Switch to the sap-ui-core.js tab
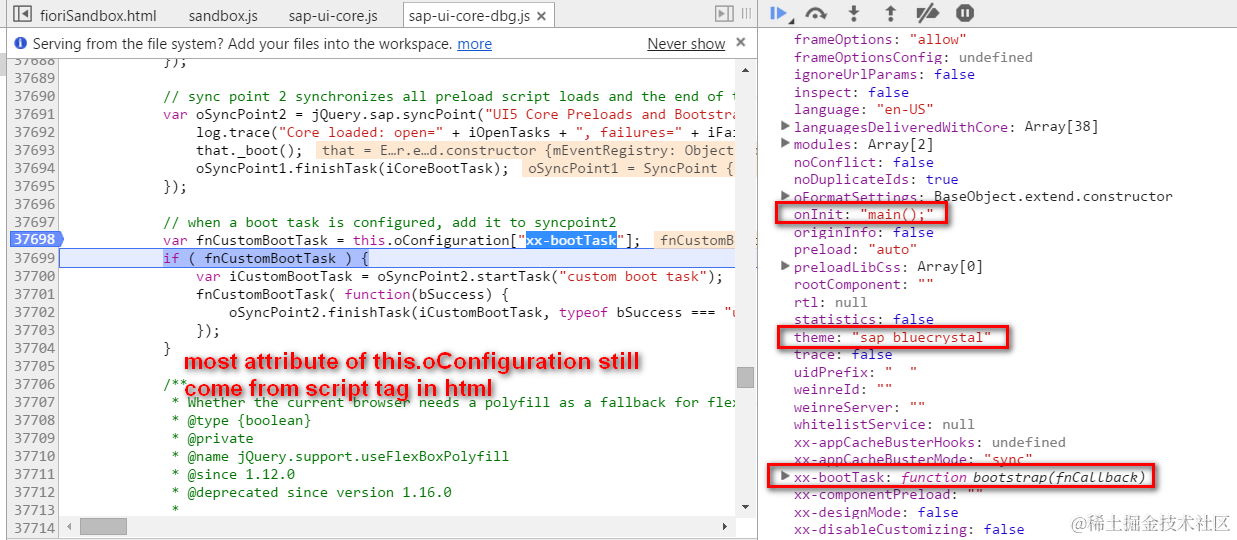 click(334, 16)
